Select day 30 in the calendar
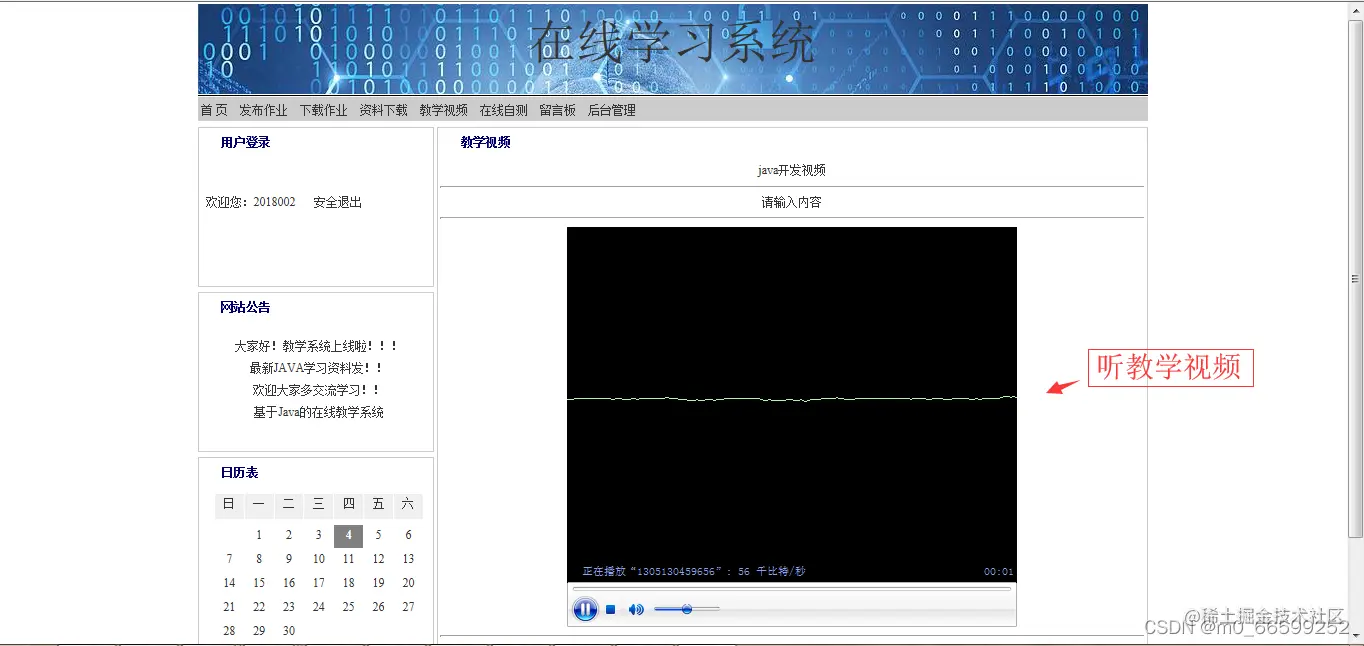Viewport: 1364px width, 646px height. (289, 631)
